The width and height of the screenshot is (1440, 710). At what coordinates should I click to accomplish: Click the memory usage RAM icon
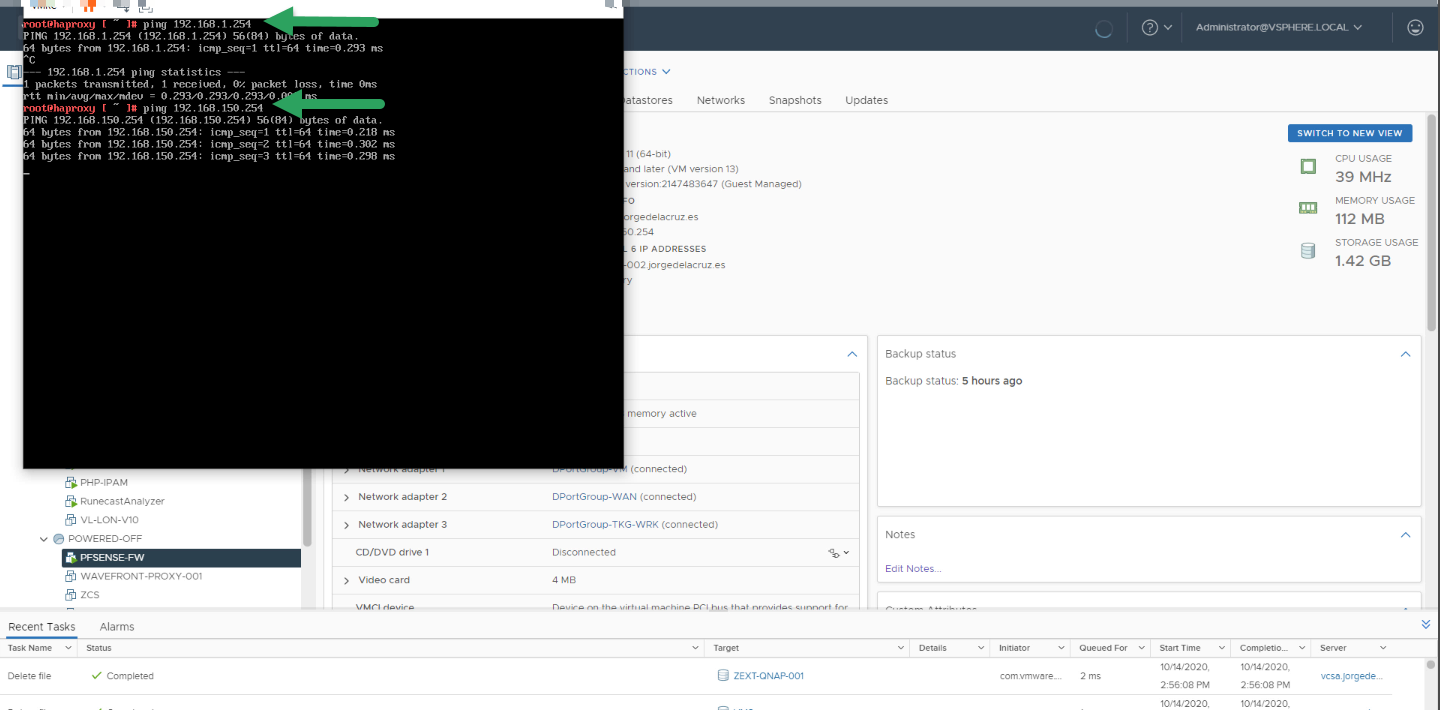pos(1308,208)
